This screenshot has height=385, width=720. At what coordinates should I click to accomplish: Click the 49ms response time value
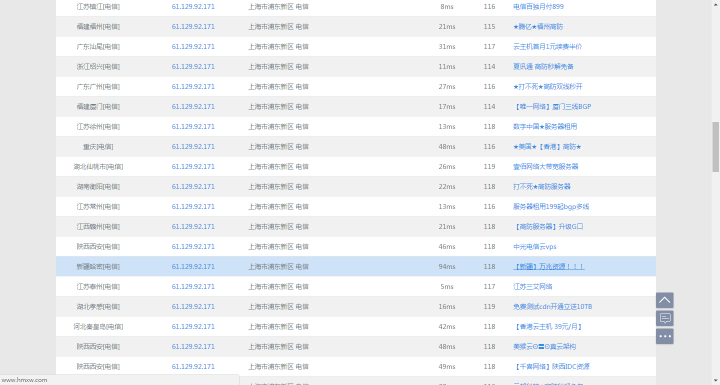(x=447, y=367)
